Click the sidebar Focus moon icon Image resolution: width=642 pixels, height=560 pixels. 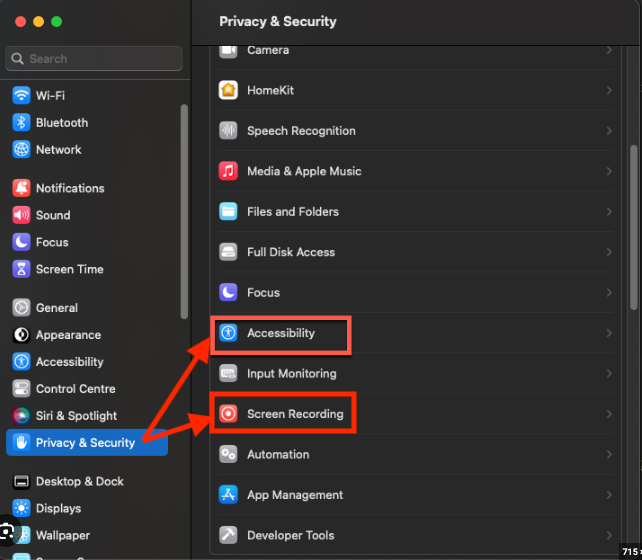[x=21, y=242]
